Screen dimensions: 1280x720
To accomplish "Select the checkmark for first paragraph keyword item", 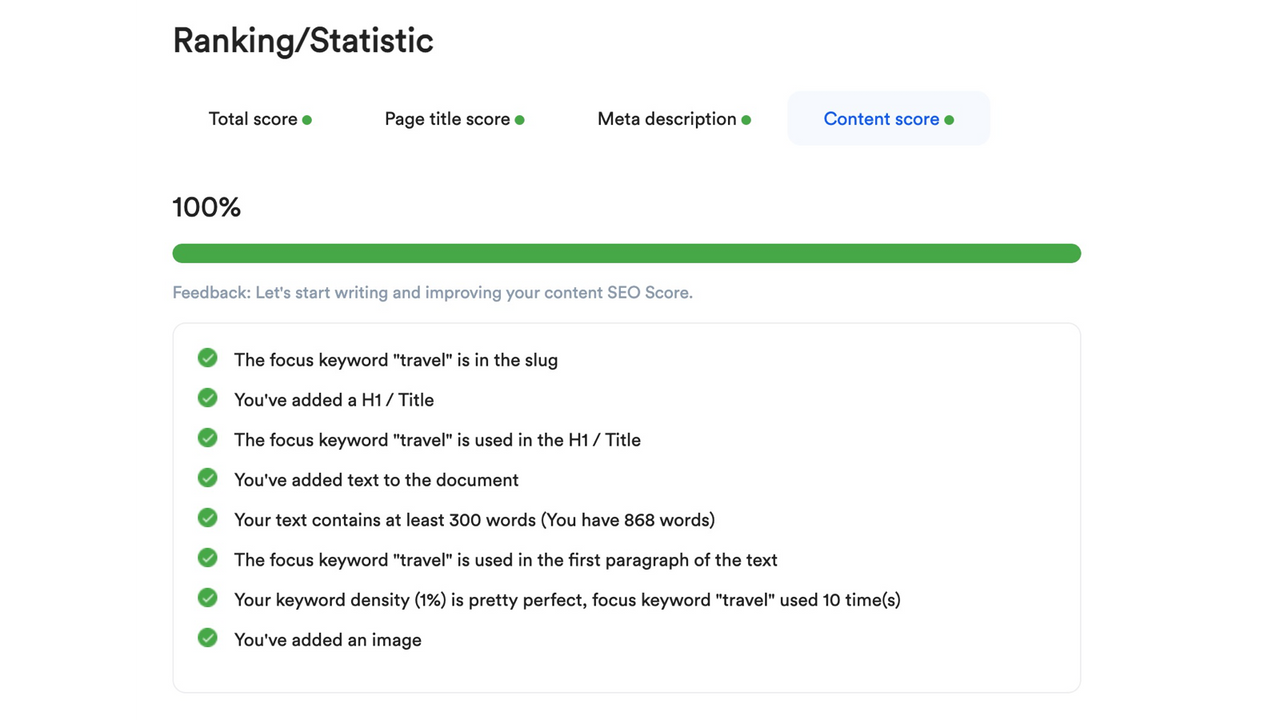I will point(207,558).
